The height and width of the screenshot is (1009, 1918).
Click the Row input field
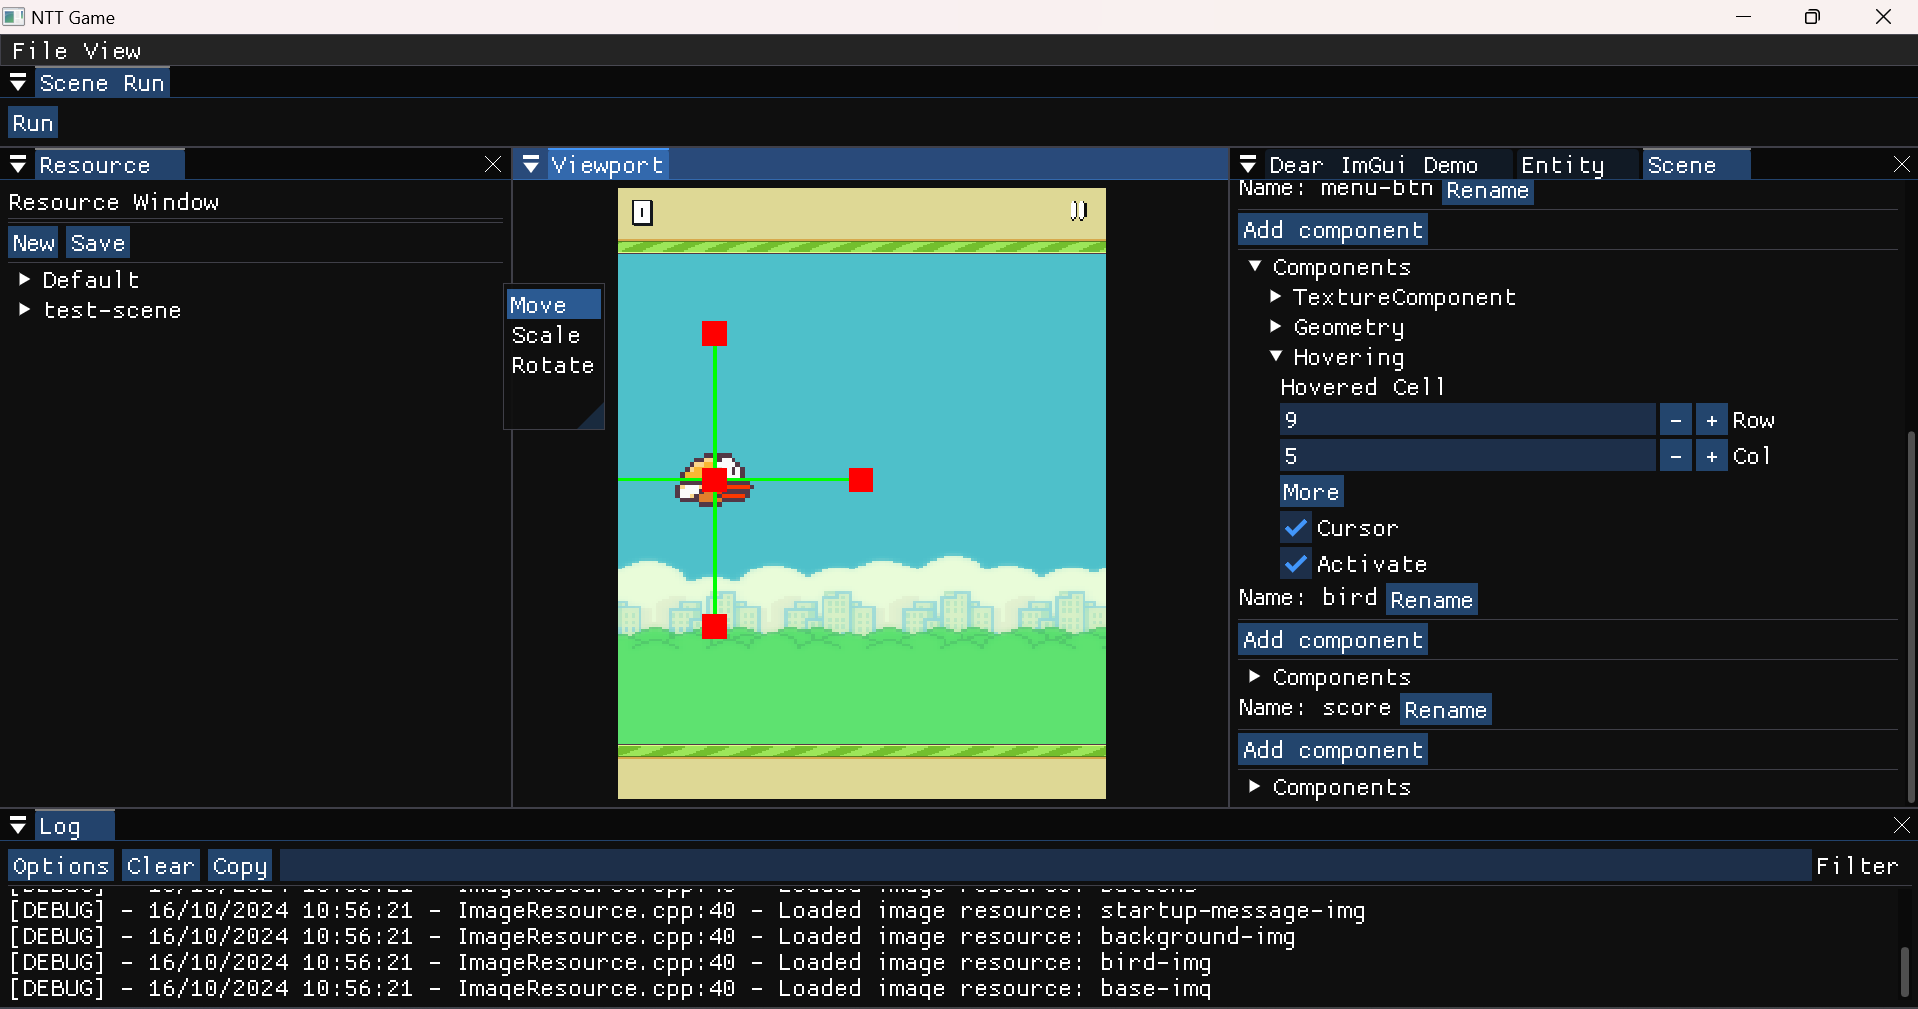pyautogui.click(x=1468, y=420)
